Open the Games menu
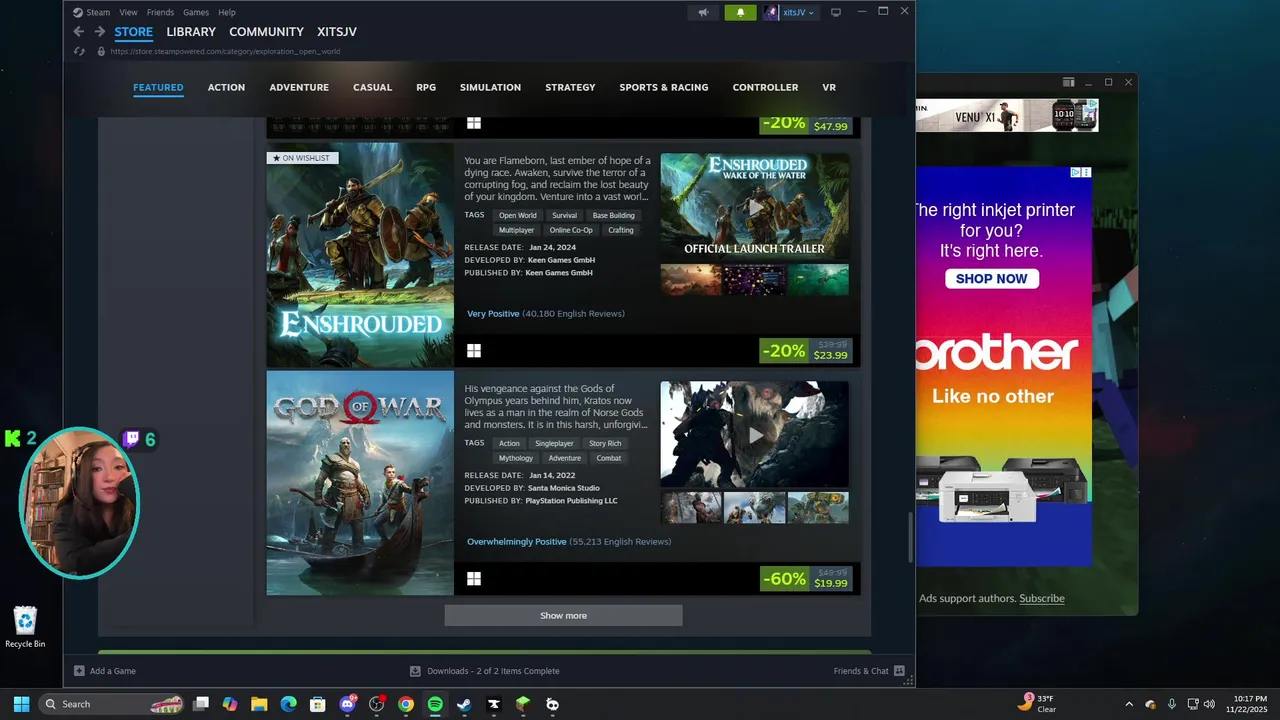 [x=195, y=12]
